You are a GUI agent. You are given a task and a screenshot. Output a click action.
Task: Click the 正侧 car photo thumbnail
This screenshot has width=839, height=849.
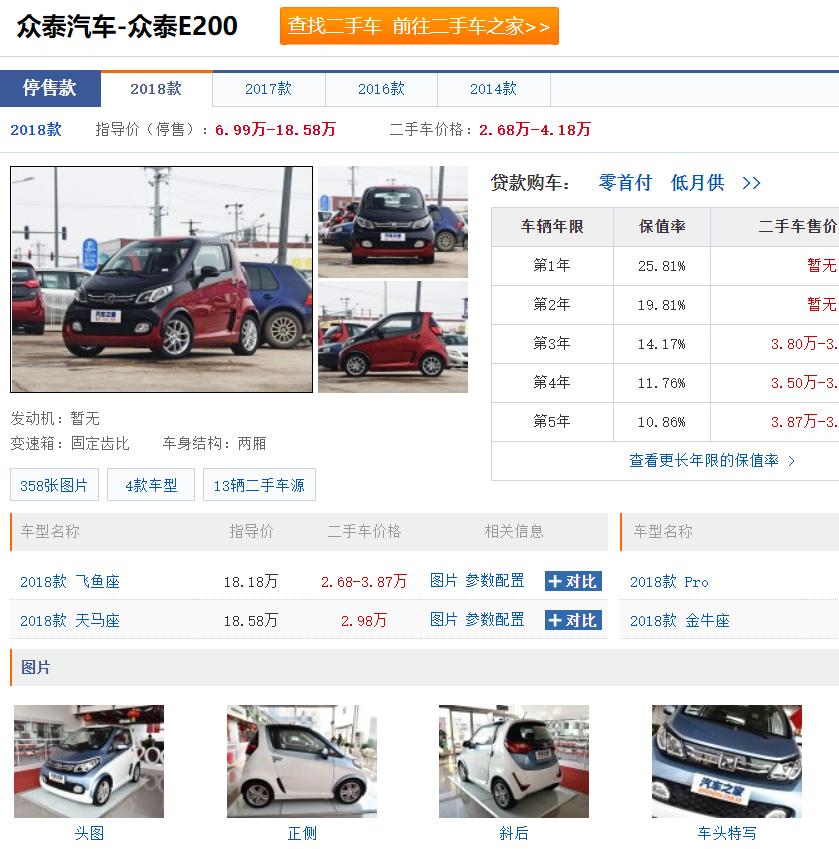pos(302,762)
